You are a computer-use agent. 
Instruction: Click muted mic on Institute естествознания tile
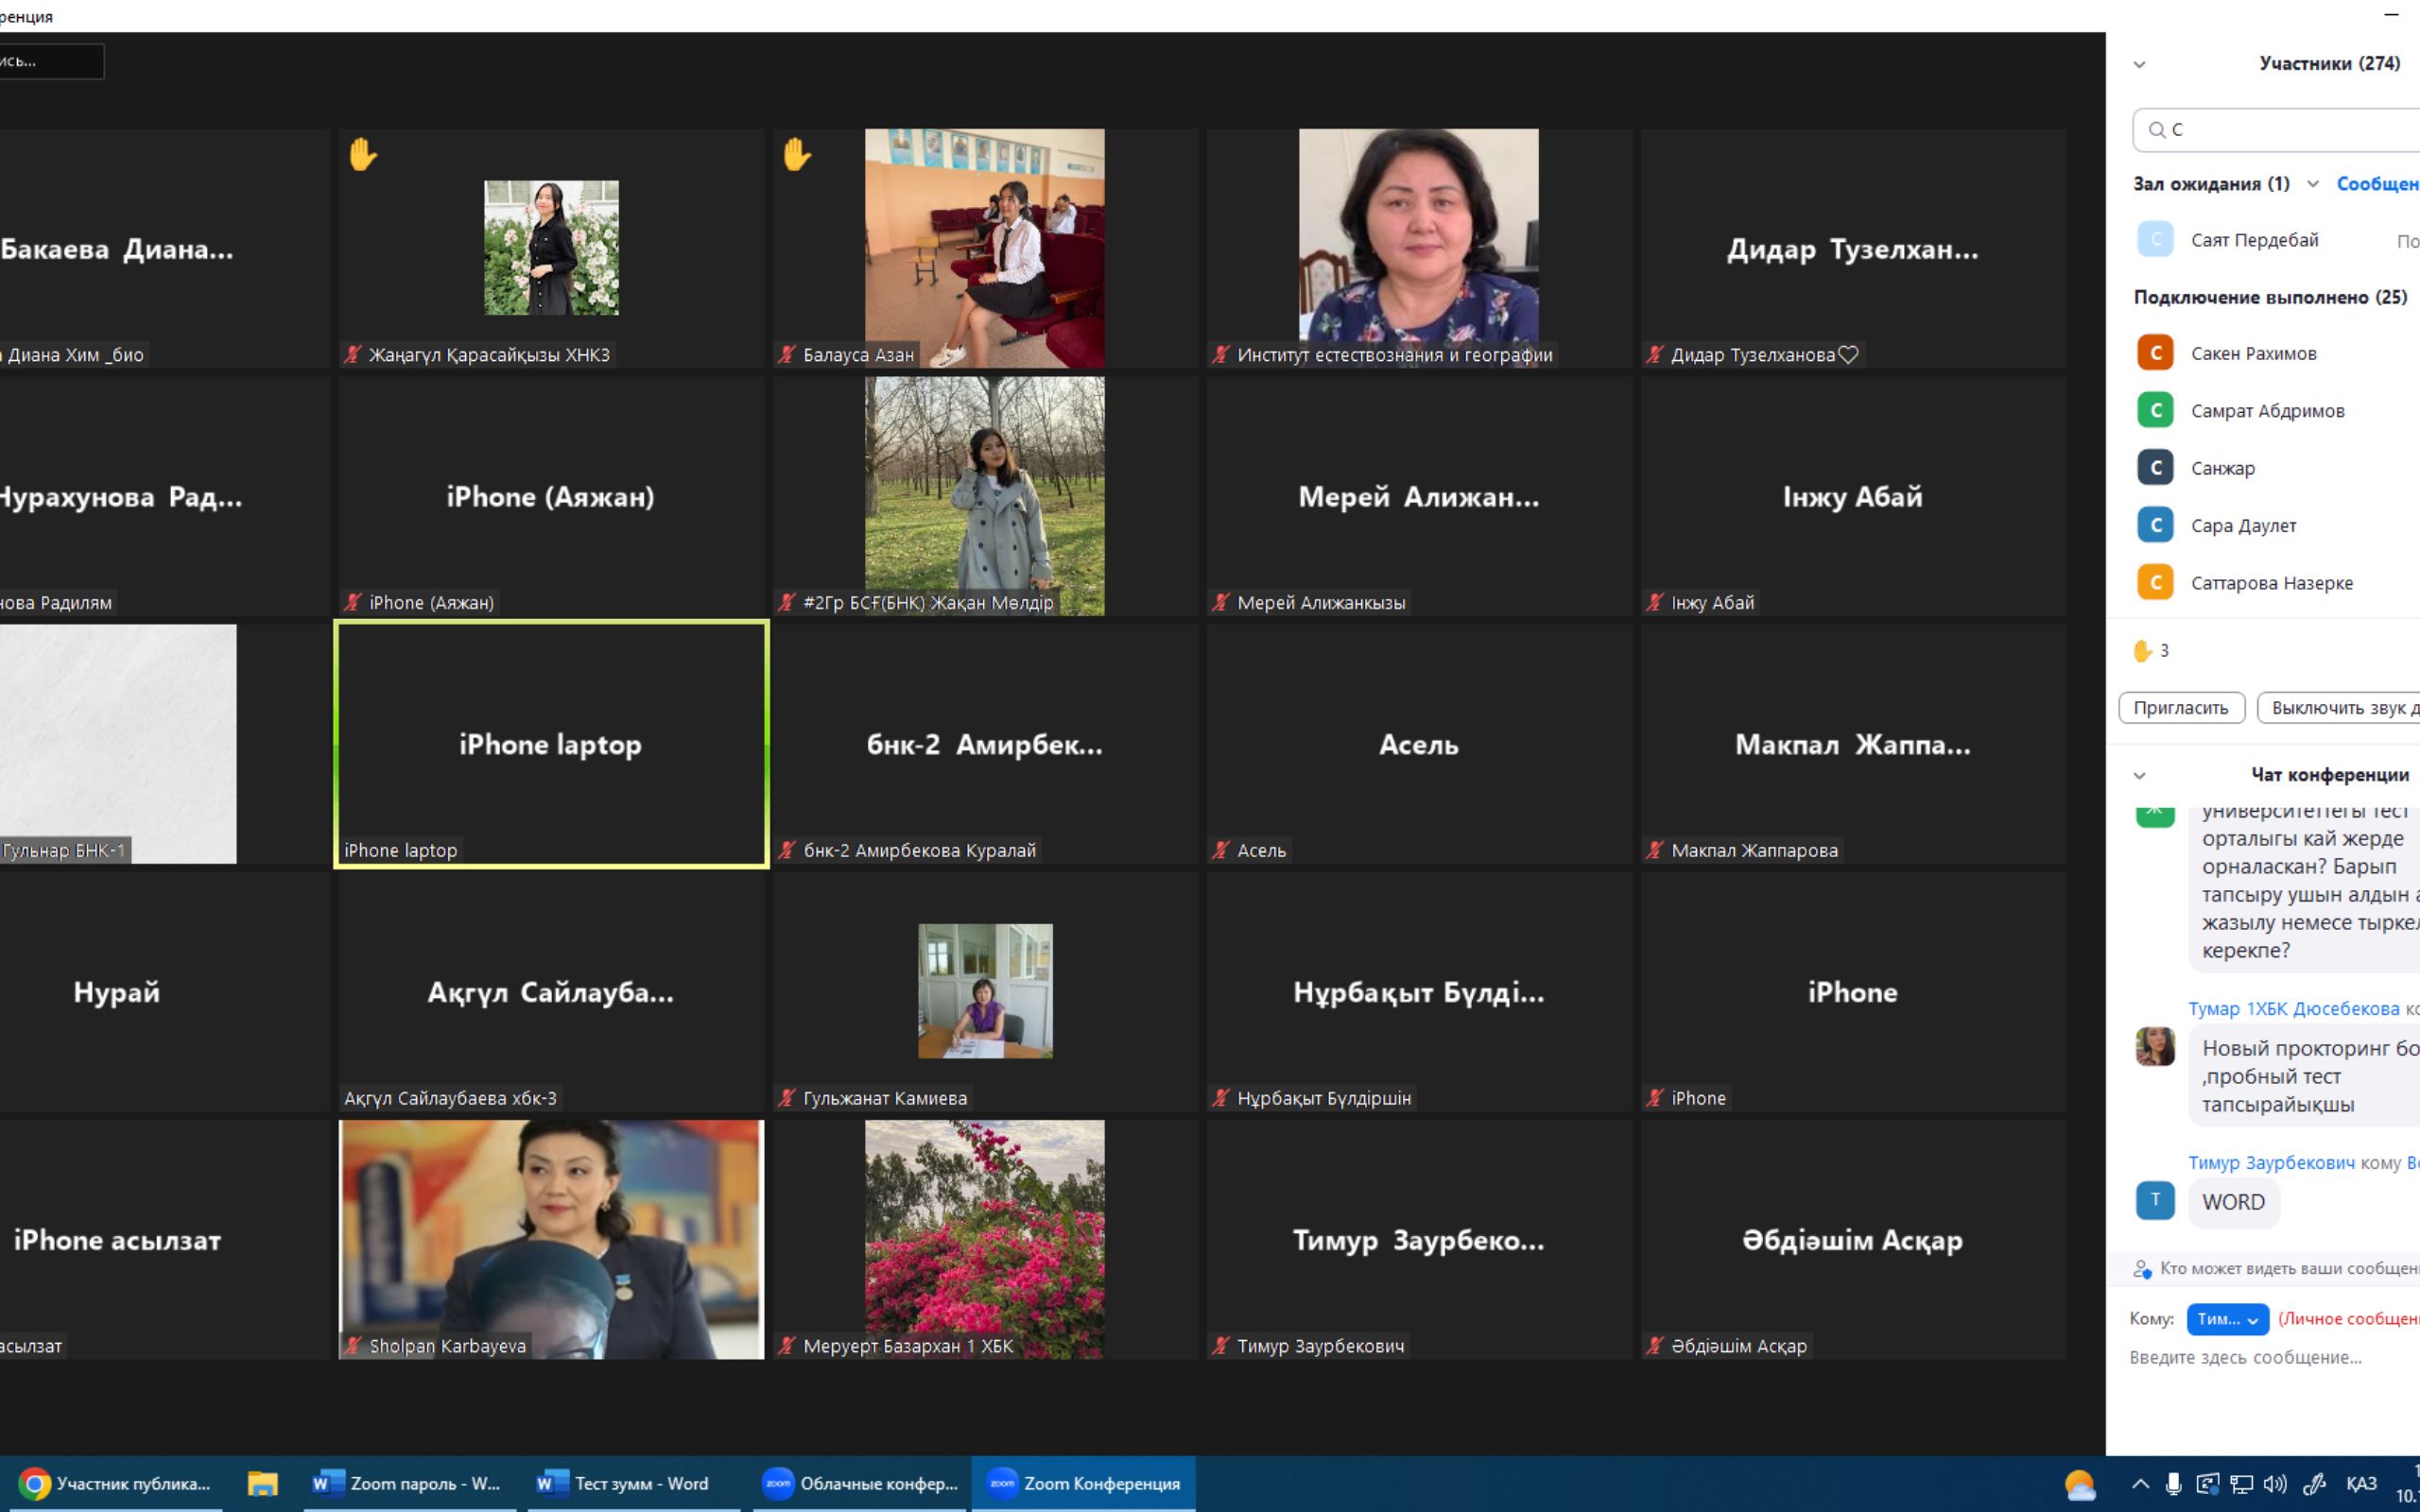point(1220,355)
